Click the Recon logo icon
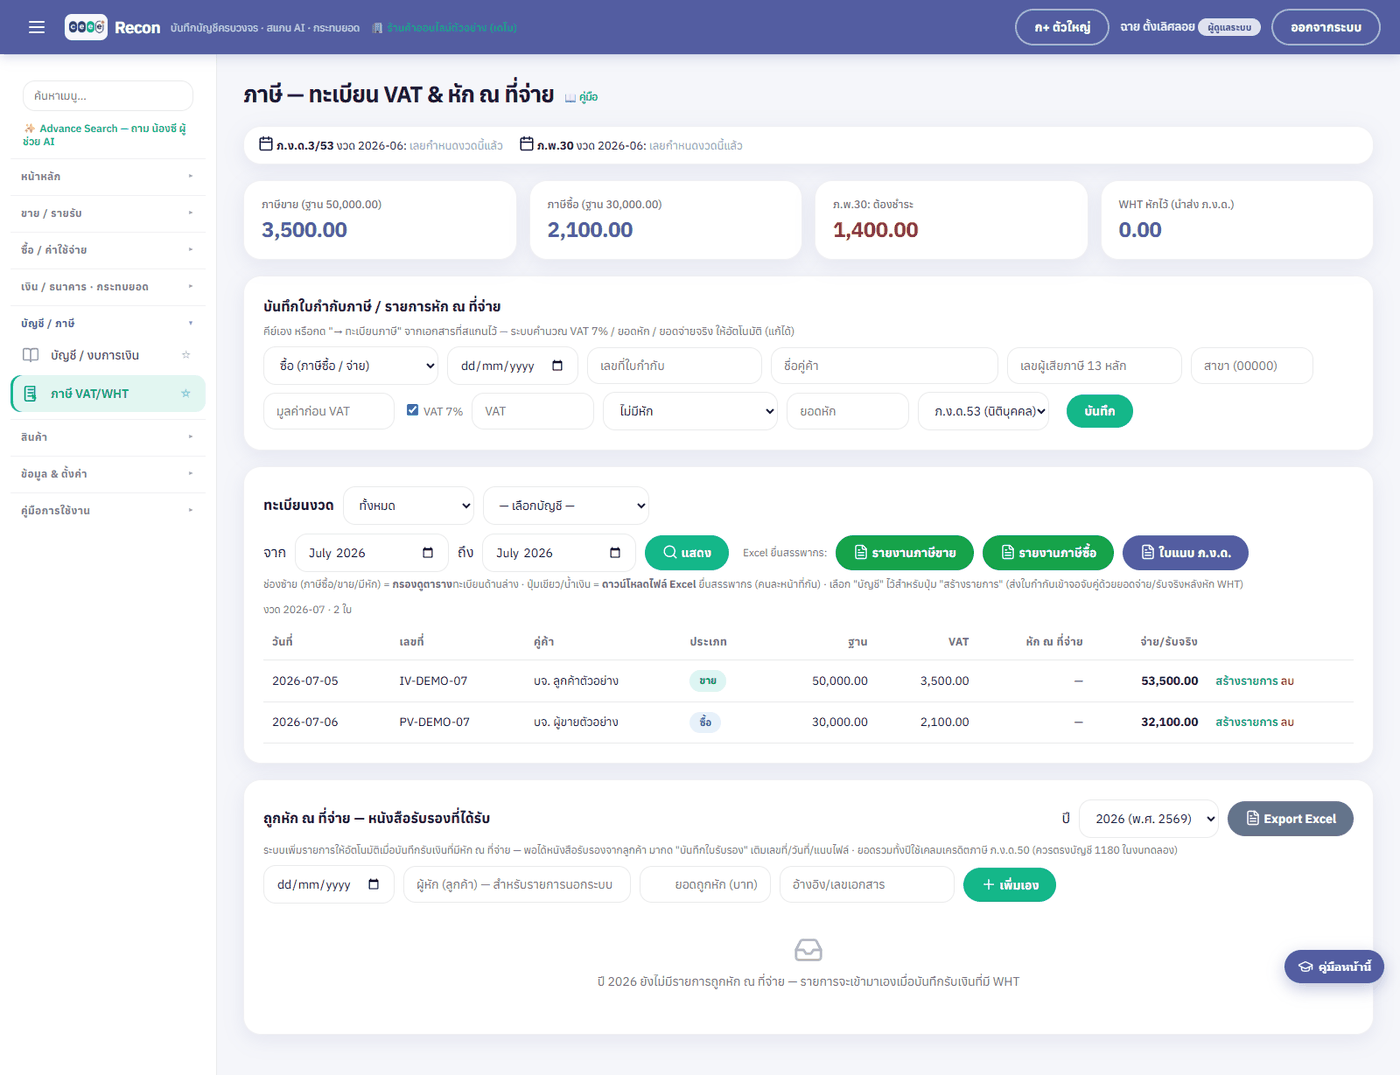 [x=86, y=27]
